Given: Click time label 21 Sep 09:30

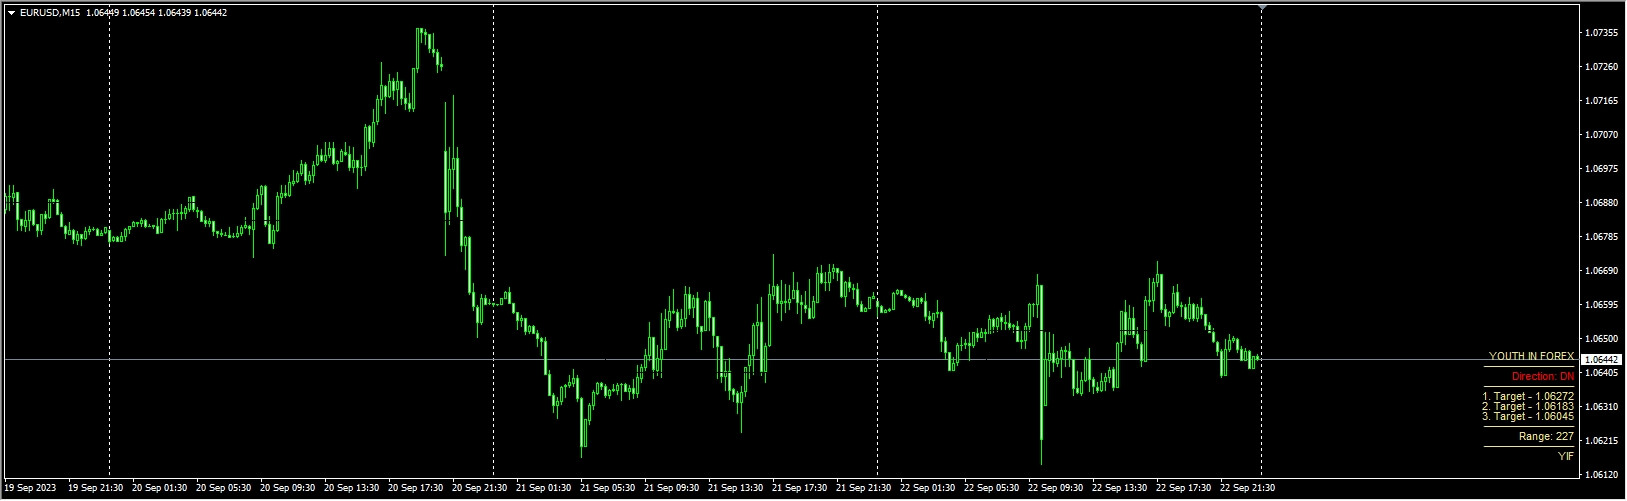Looking at the screenshot, I should (x=672, y=489).
